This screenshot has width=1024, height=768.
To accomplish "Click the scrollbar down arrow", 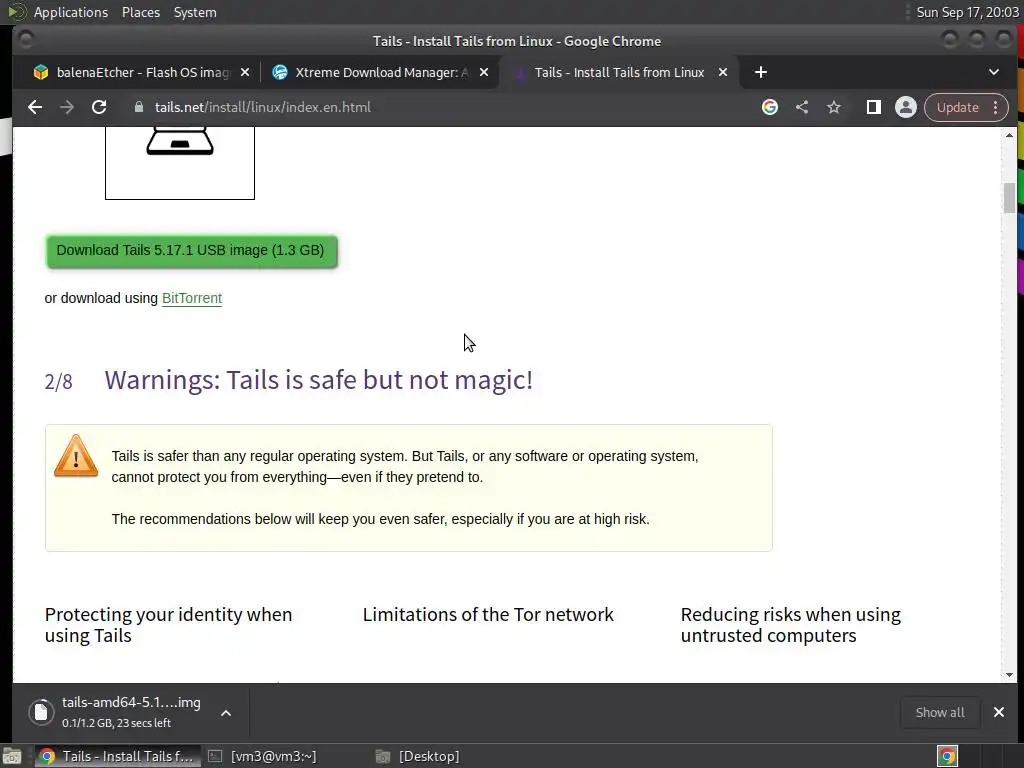I will point(1010,675).
